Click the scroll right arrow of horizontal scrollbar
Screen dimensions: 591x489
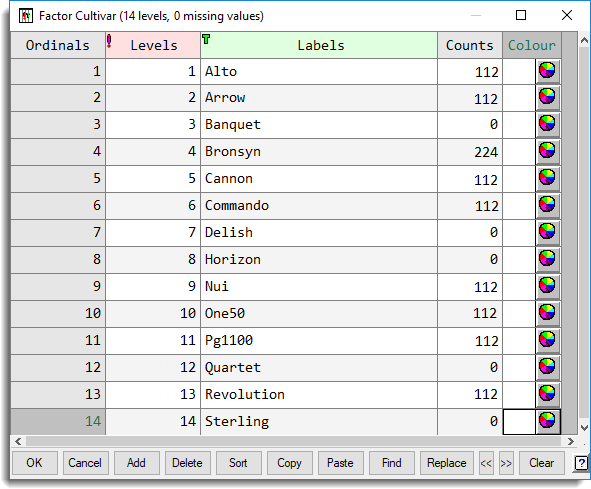pos(571,441)
